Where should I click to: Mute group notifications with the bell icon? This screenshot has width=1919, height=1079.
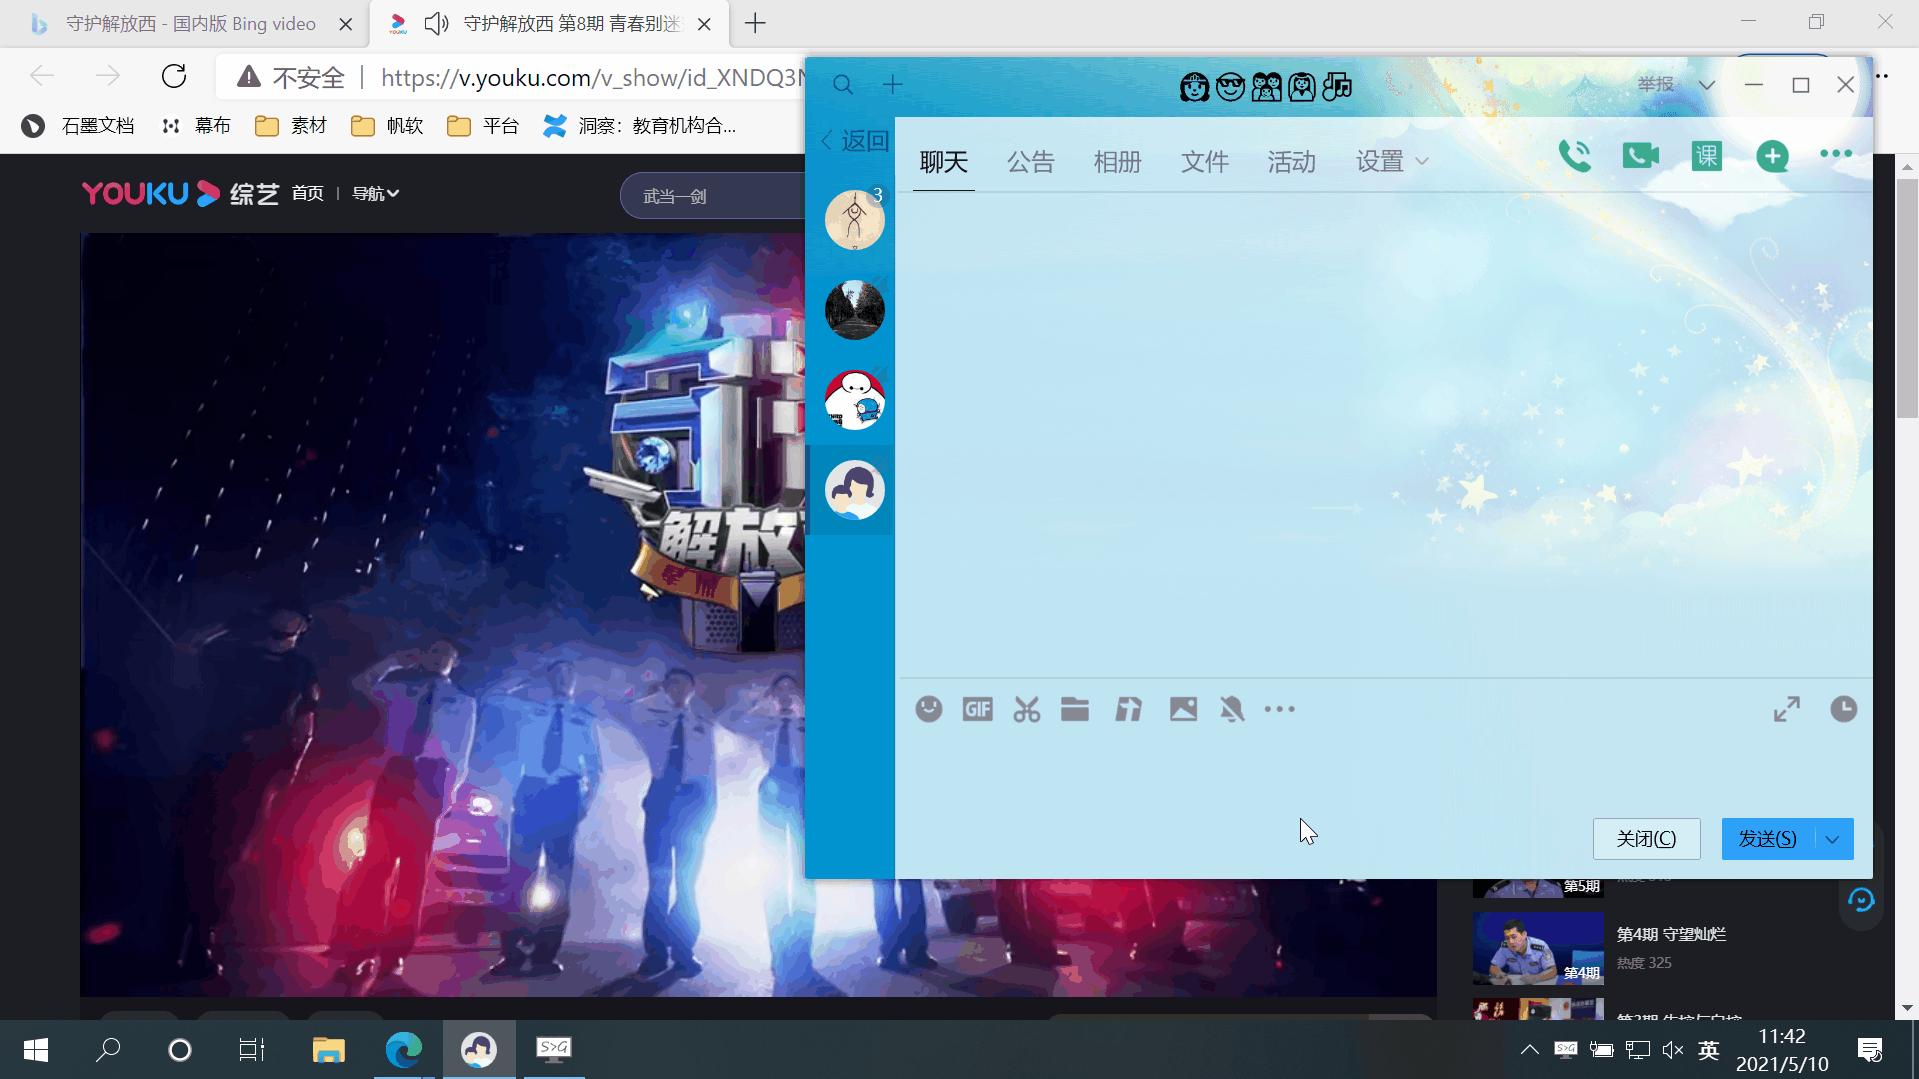(1231, 709)
